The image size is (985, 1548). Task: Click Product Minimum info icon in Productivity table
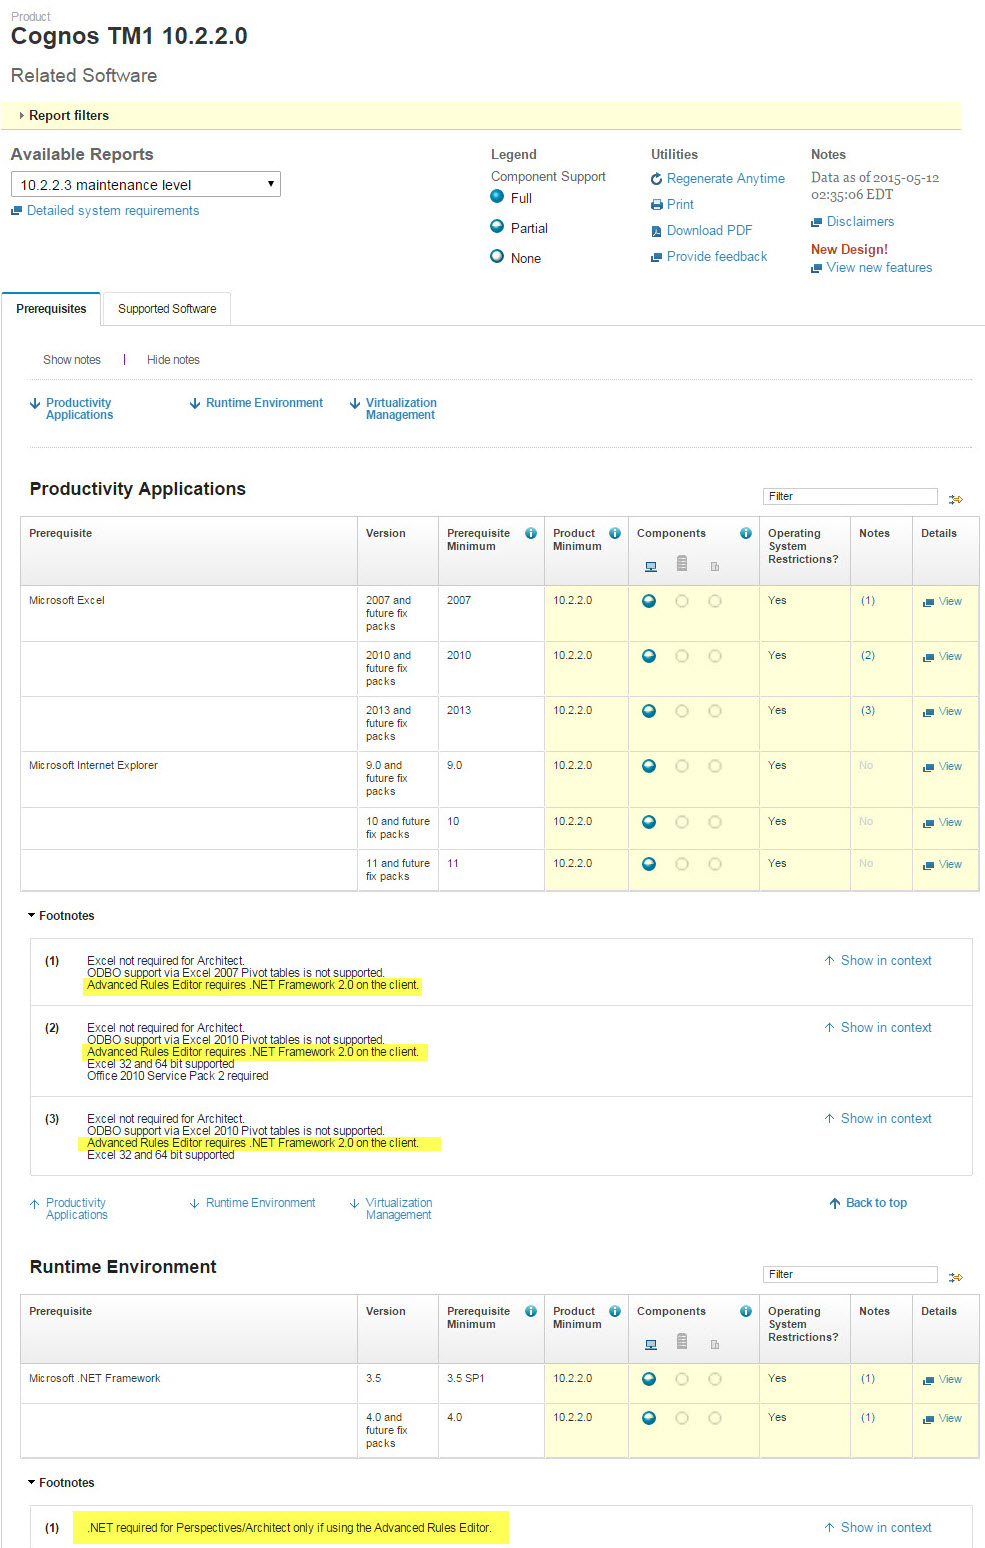click(615, 533)
